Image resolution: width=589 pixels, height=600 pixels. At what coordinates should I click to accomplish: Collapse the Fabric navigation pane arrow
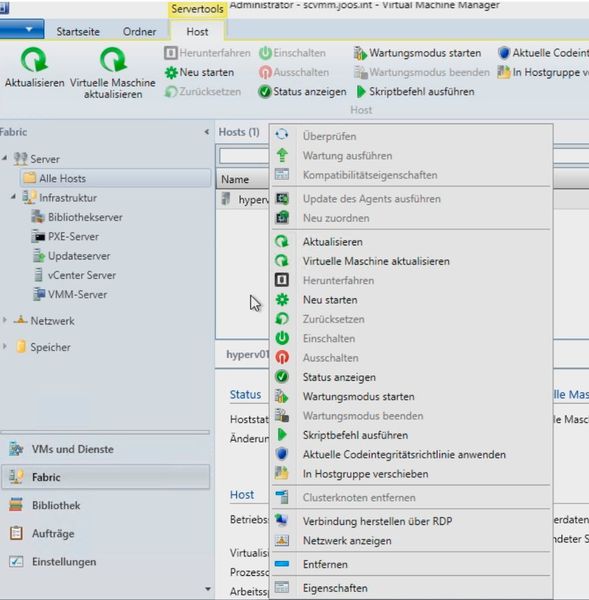click(207, 132)
